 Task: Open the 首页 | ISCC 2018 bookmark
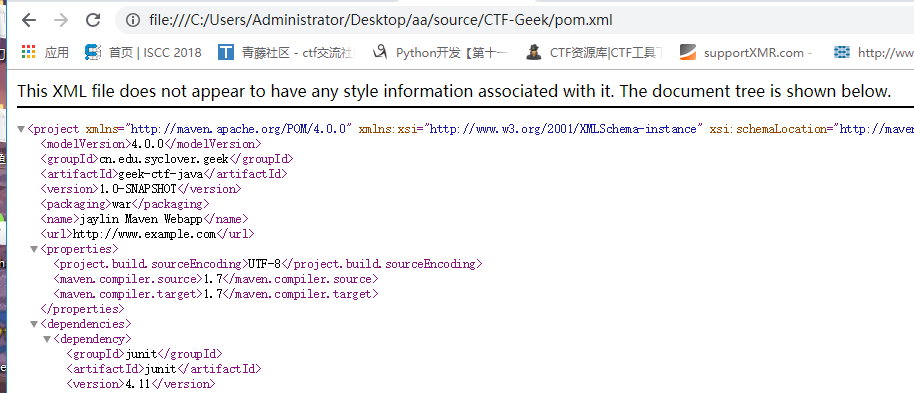point(155,52)
